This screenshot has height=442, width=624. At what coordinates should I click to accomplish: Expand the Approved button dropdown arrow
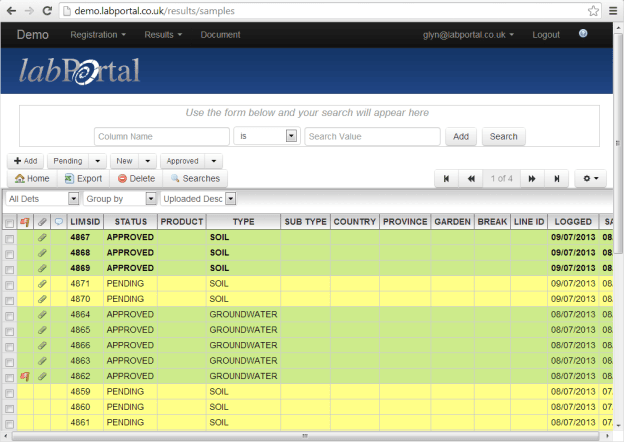pos(214,161)
